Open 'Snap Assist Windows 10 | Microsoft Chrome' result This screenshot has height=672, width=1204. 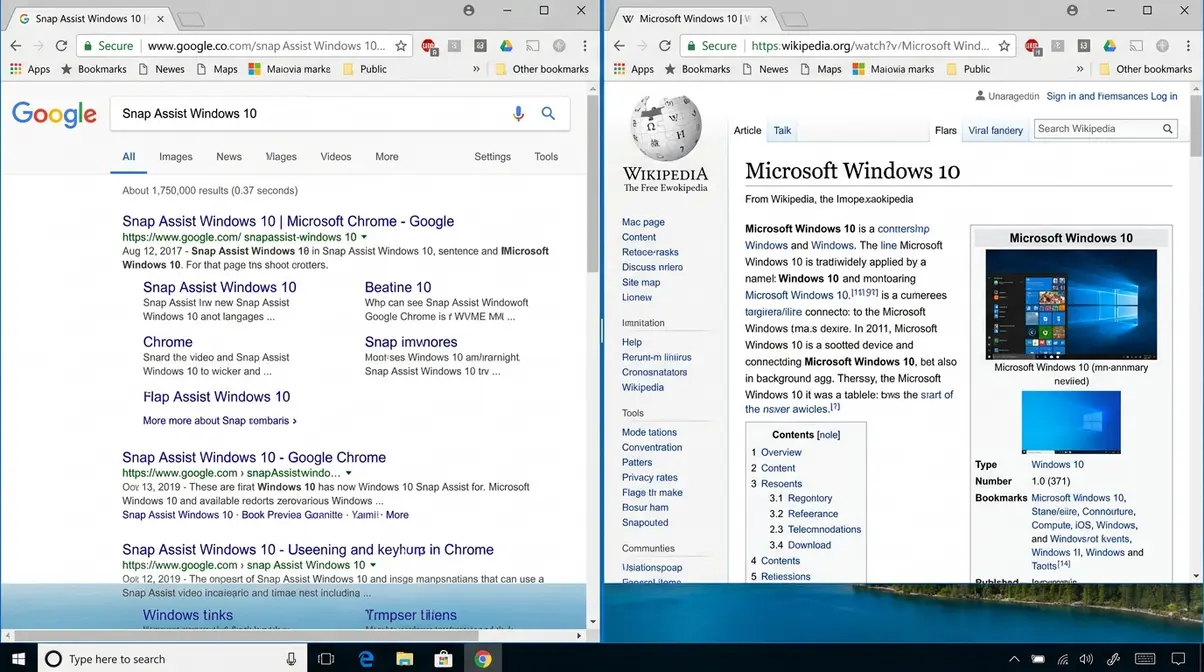288,221
